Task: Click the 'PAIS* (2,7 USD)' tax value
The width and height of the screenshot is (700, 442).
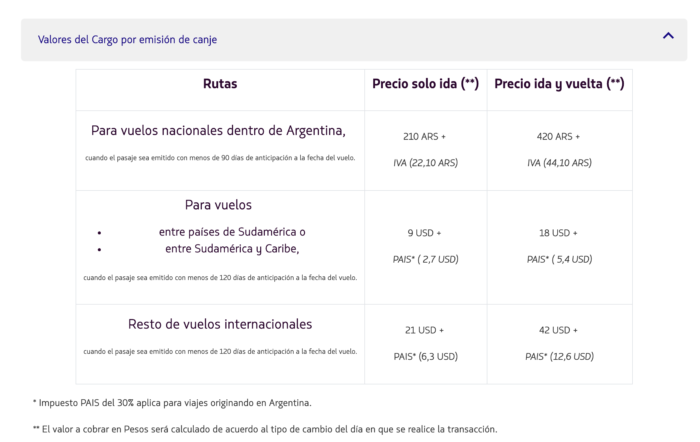Action: pyautogui.click(x=425, y=259)
